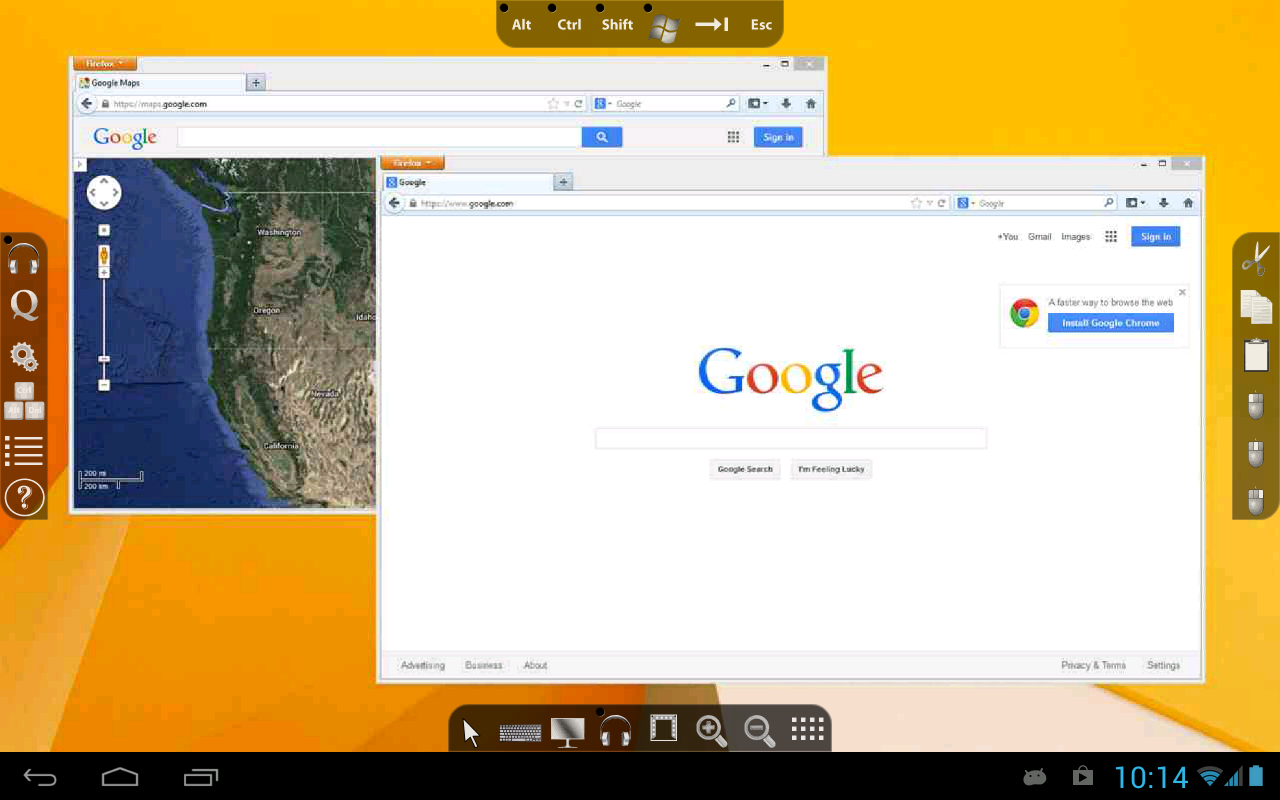Screen dimensions: 1280x800
Task: Select the Google Maps tab
Action: (160, 83)
